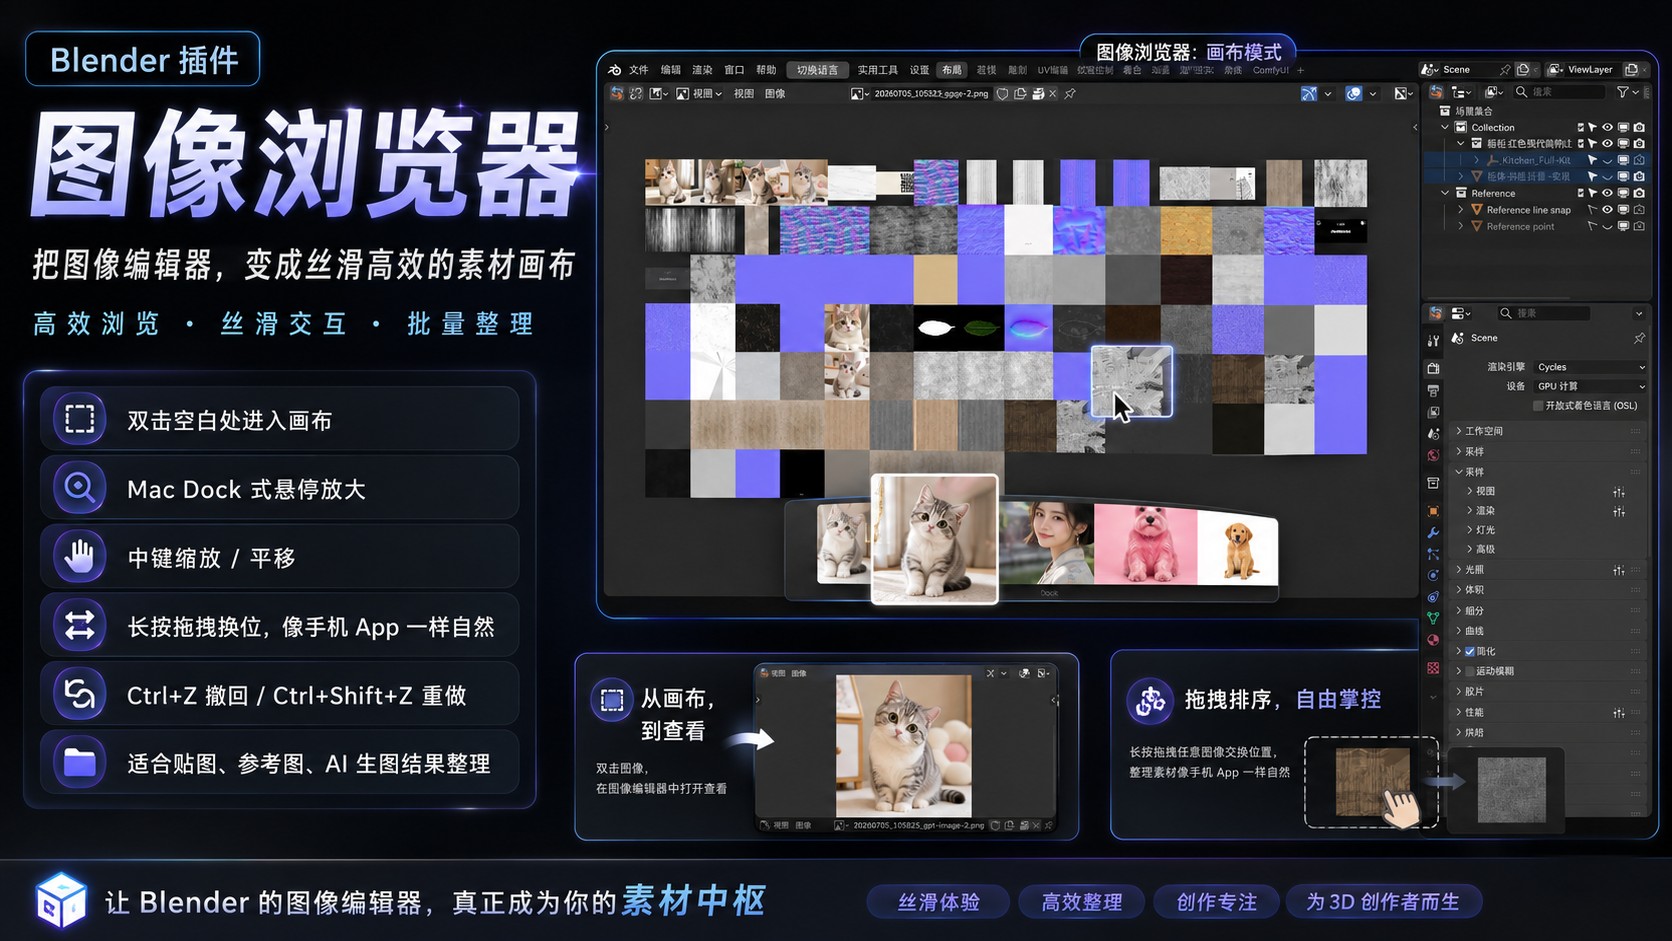1672x941 pixels.
Task: Toggle render camera icon for Collection
Action: 1639,128
